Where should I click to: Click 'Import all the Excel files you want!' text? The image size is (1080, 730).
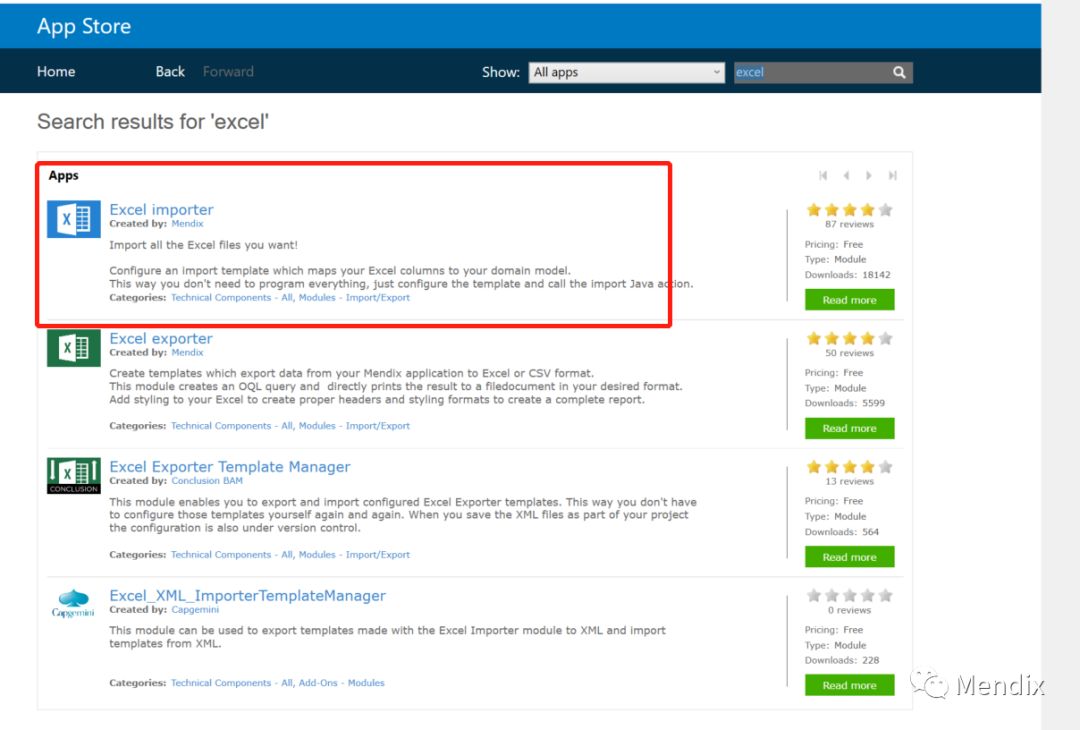coord(203,245)
